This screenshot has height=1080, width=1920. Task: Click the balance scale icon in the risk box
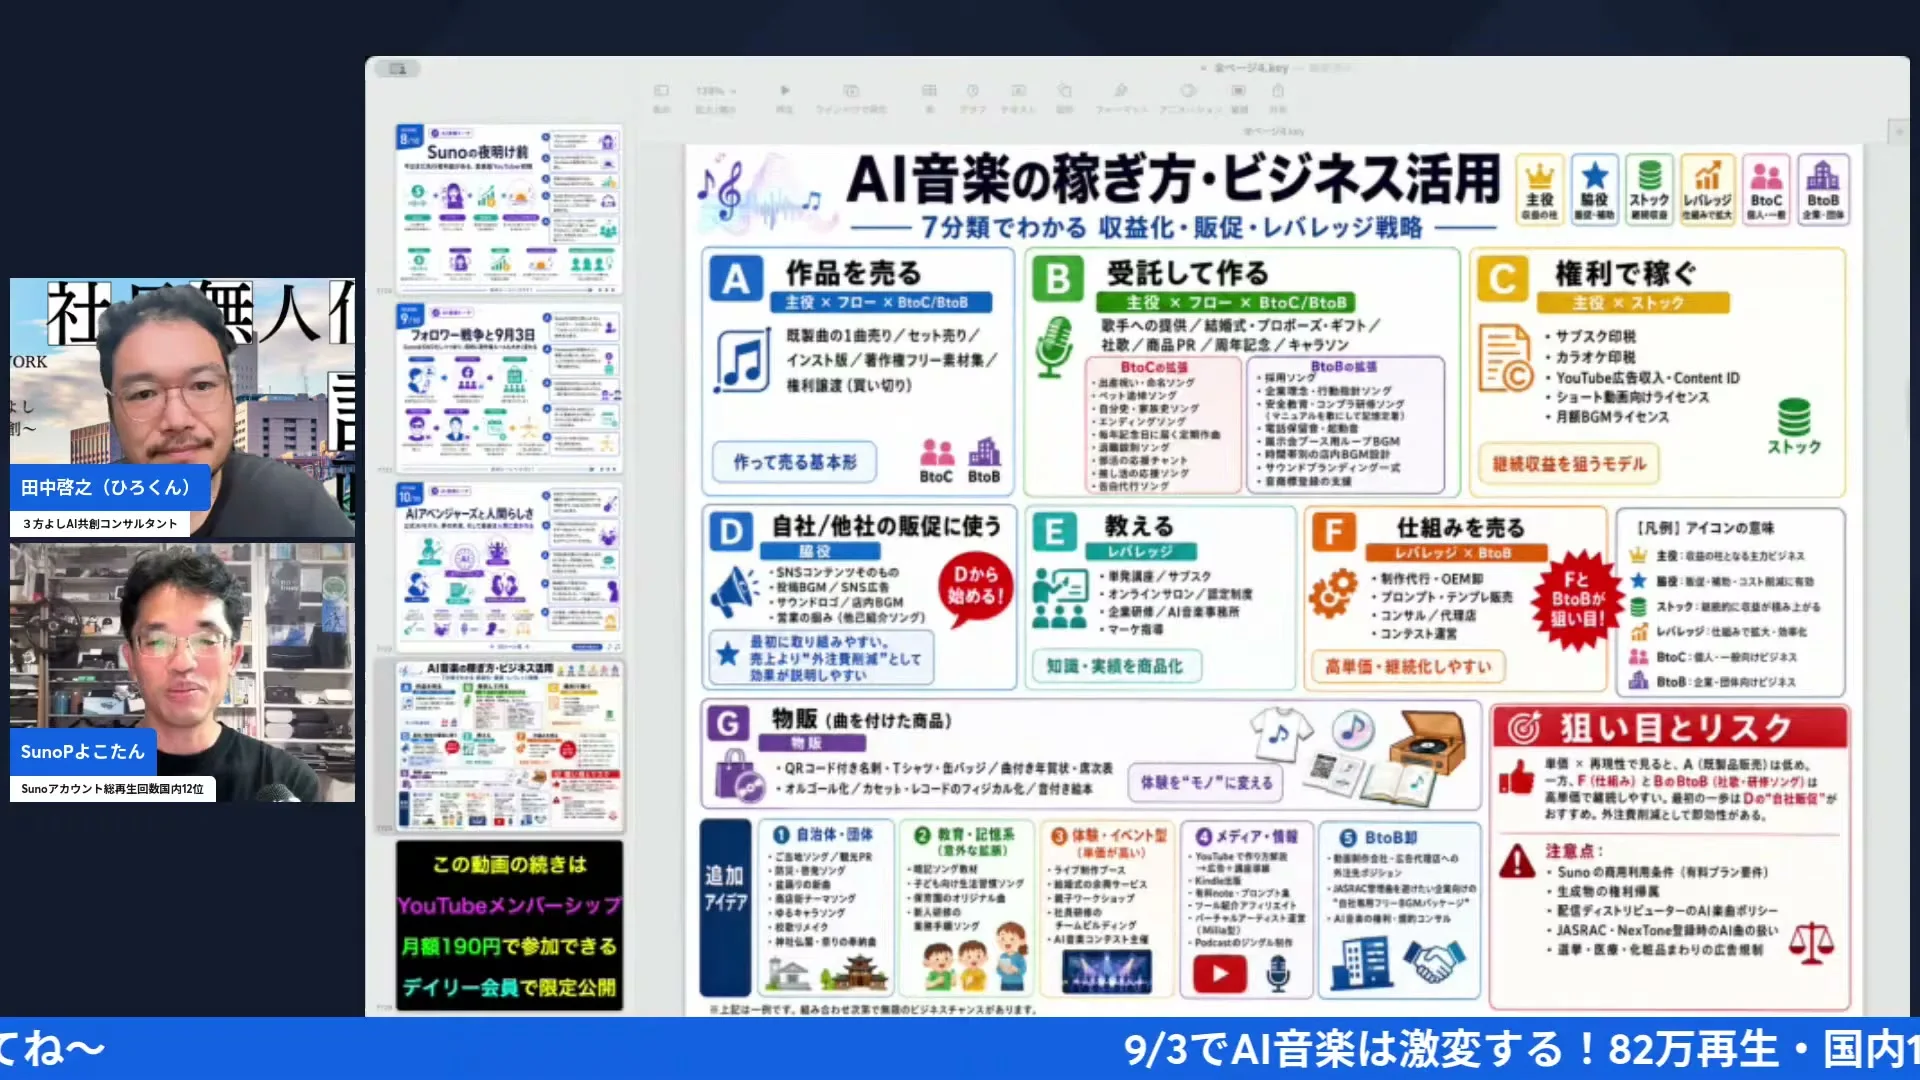(x=1811, y=943)
